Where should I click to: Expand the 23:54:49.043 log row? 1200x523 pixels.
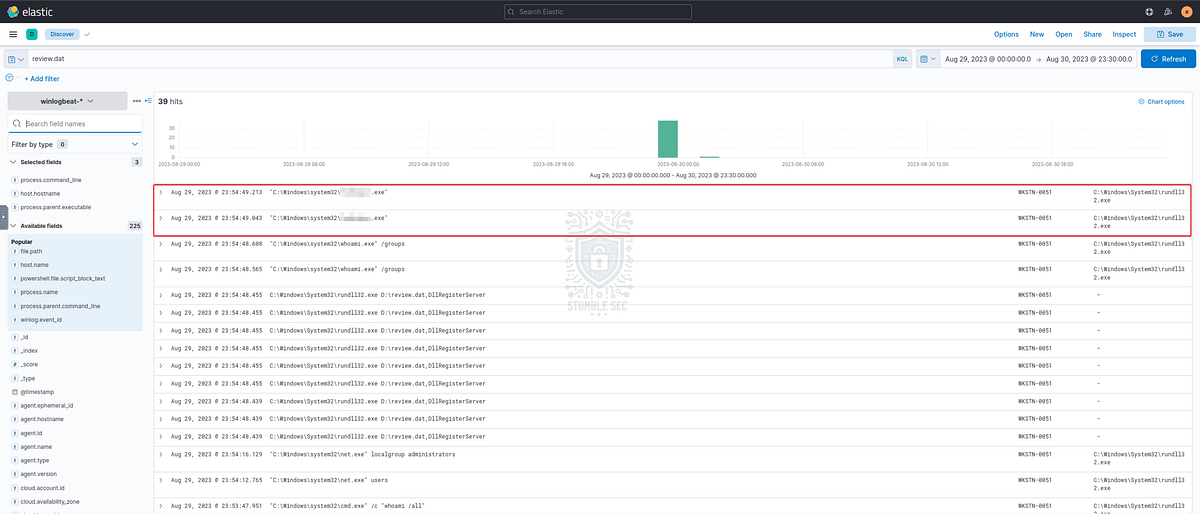pos(160,217)
